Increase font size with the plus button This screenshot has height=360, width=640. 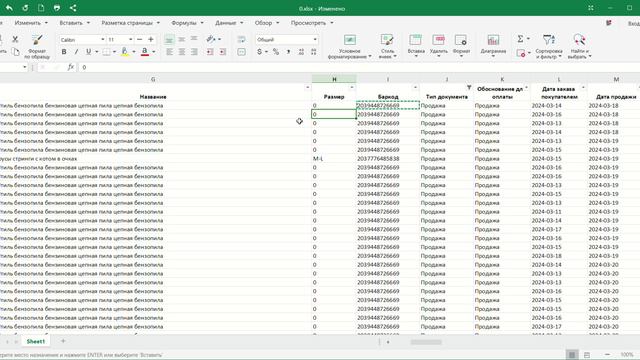coord(151,39)
